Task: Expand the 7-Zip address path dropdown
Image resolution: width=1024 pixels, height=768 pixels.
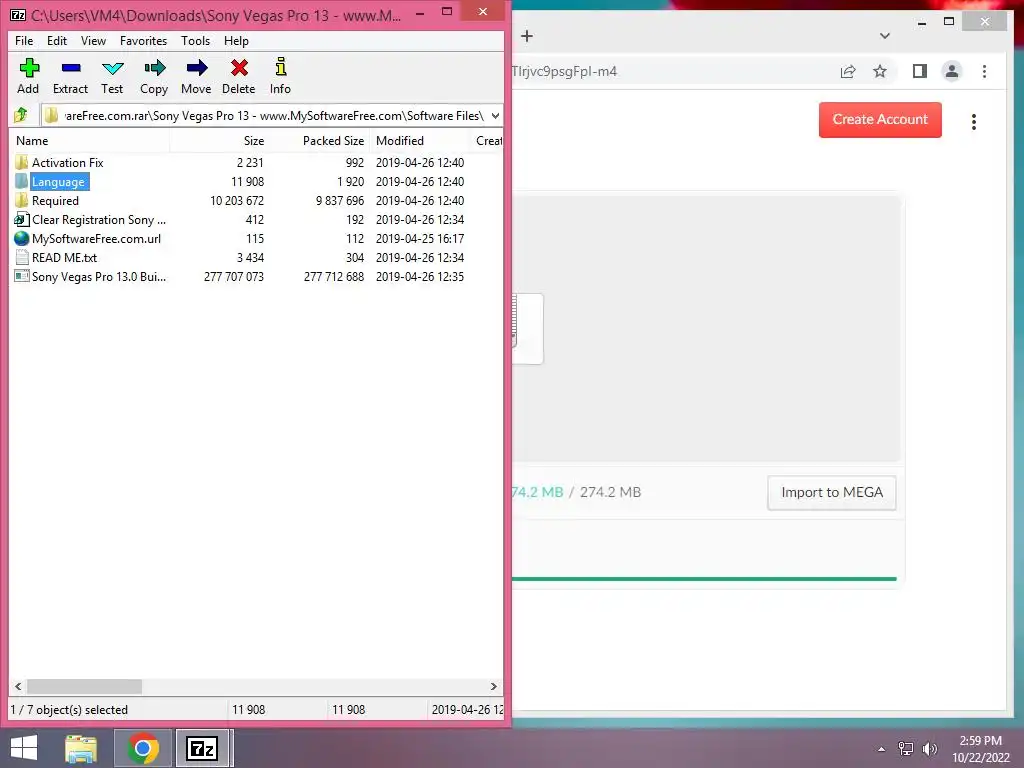Action: click(495, 116)
